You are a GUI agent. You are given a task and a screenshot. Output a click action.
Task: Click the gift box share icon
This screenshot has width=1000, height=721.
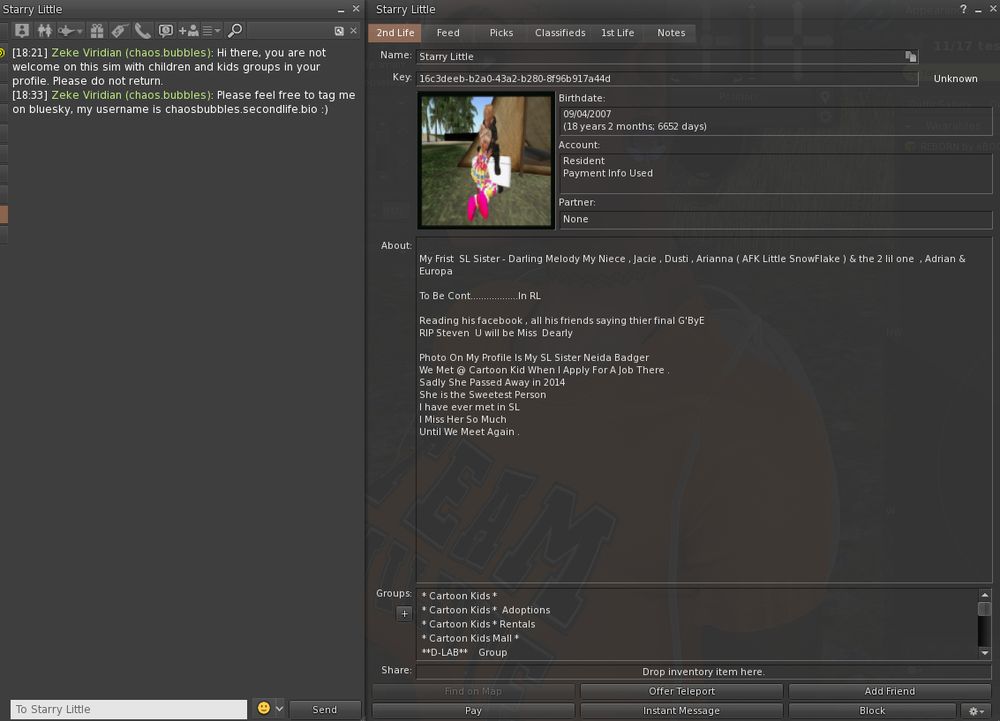pyautogui.click(x=97, y=31)
